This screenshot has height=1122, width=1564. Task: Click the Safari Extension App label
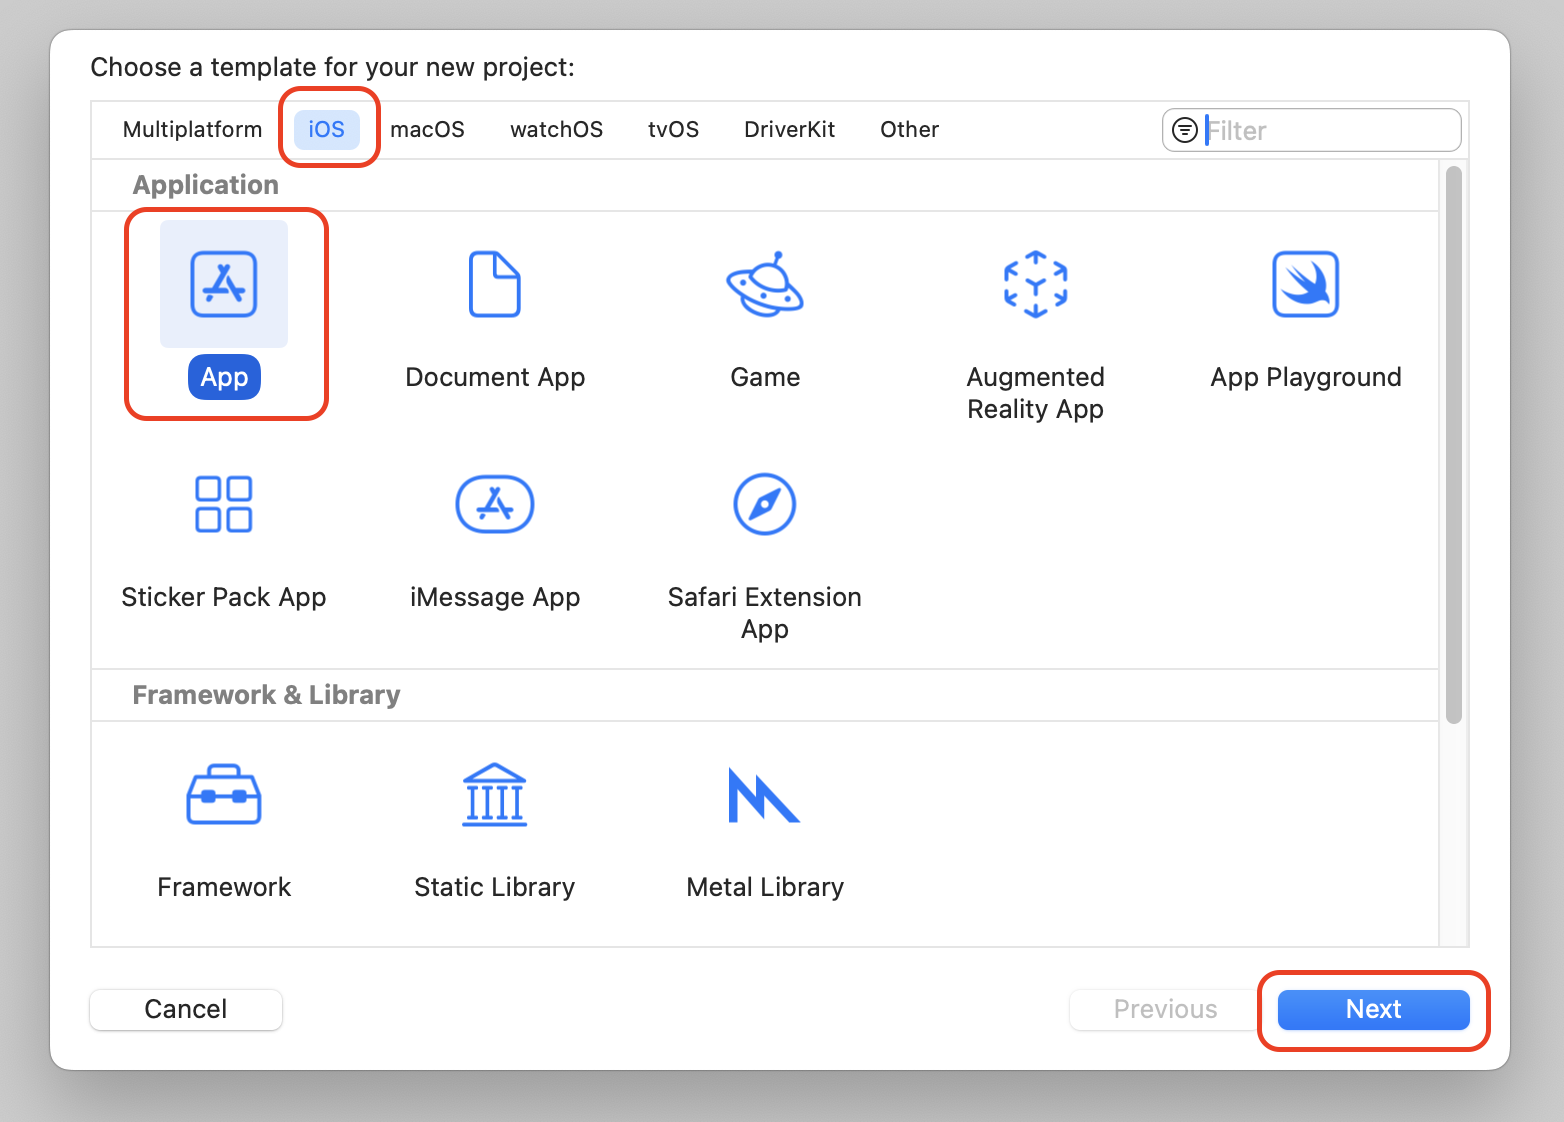[x=765, y=613]
